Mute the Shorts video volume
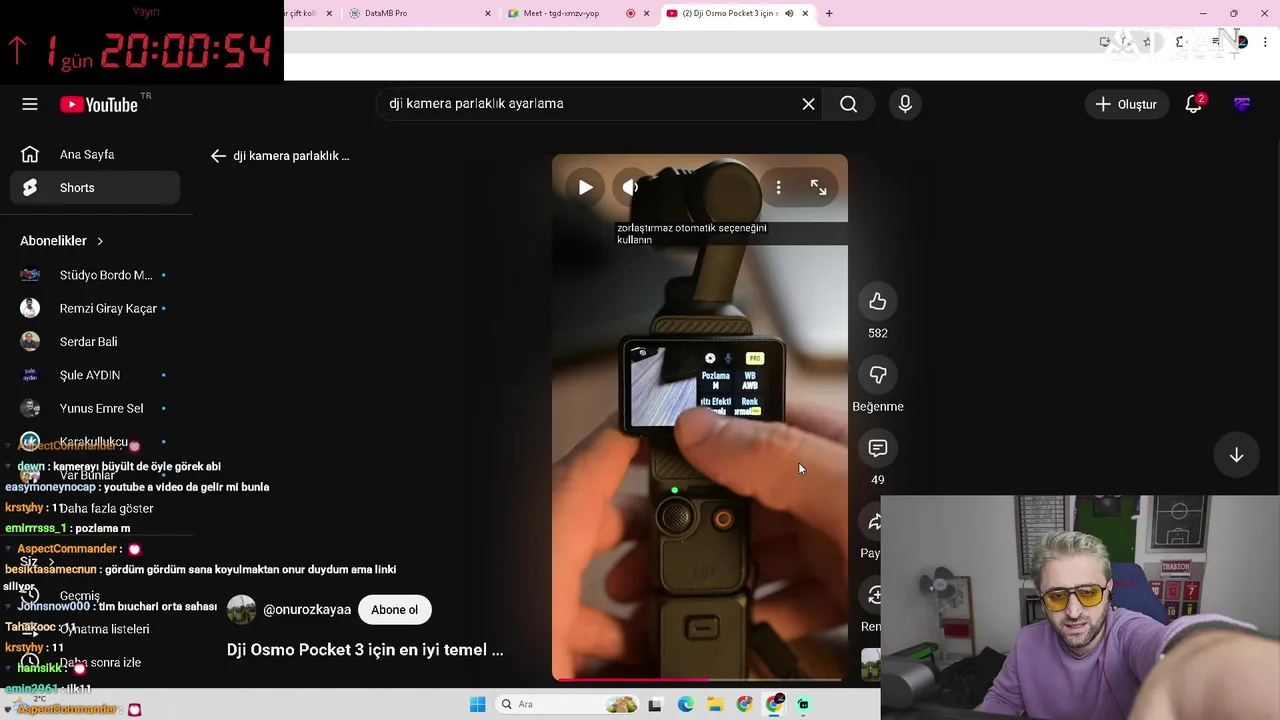This screenshot has width=1280, height=720. pyautogui.click(x=630, y=187)
